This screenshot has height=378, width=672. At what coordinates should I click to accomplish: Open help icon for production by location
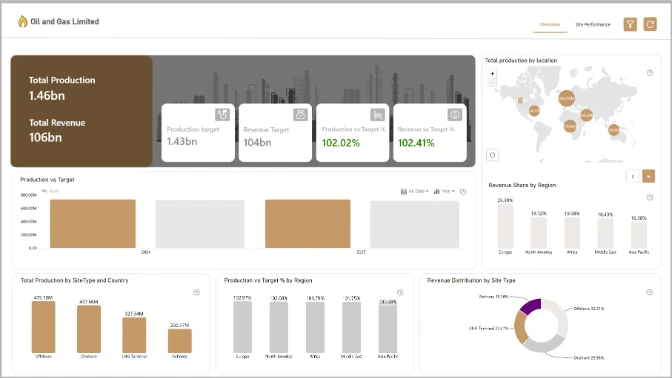650,73
